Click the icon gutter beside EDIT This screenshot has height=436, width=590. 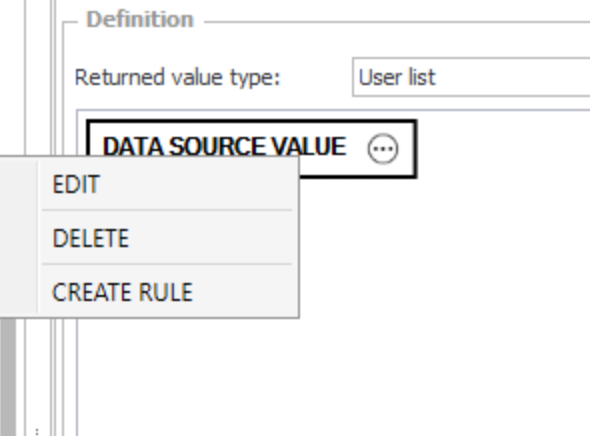point(19,184)
